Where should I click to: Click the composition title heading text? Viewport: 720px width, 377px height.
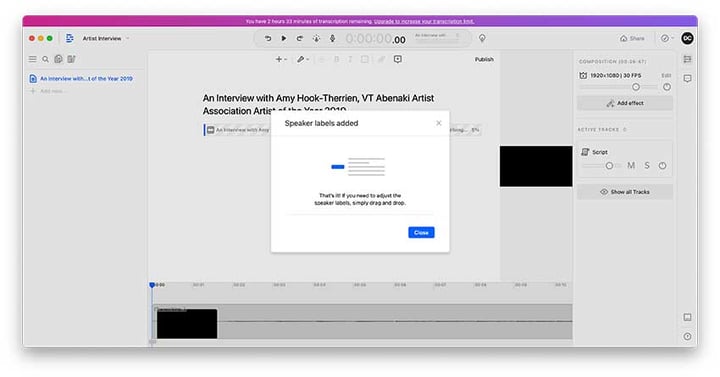coord(318,104)
